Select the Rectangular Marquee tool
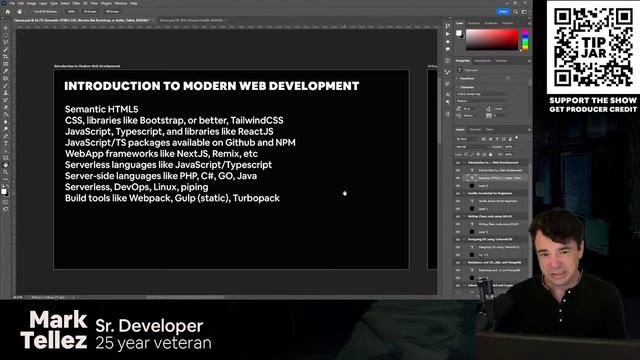 point(5,35)
